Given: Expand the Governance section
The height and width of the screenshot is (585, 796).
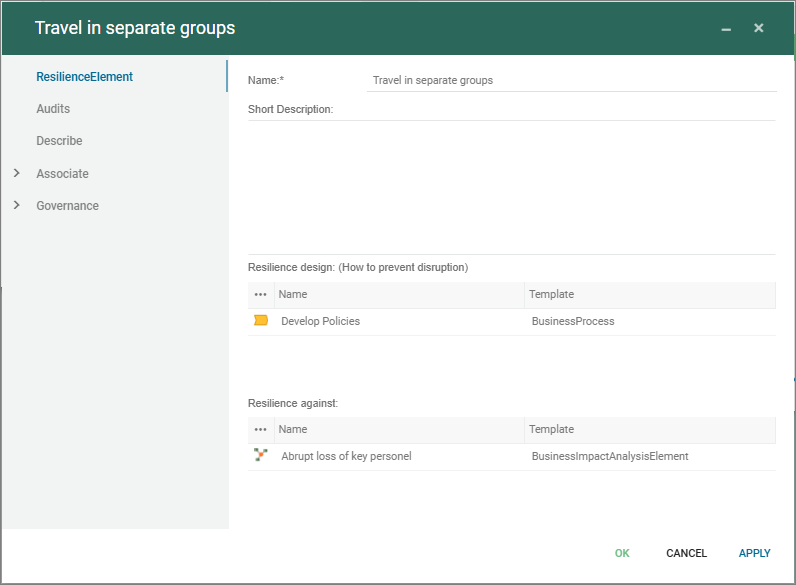Looking at the screenshot, I should pos(17,206).
